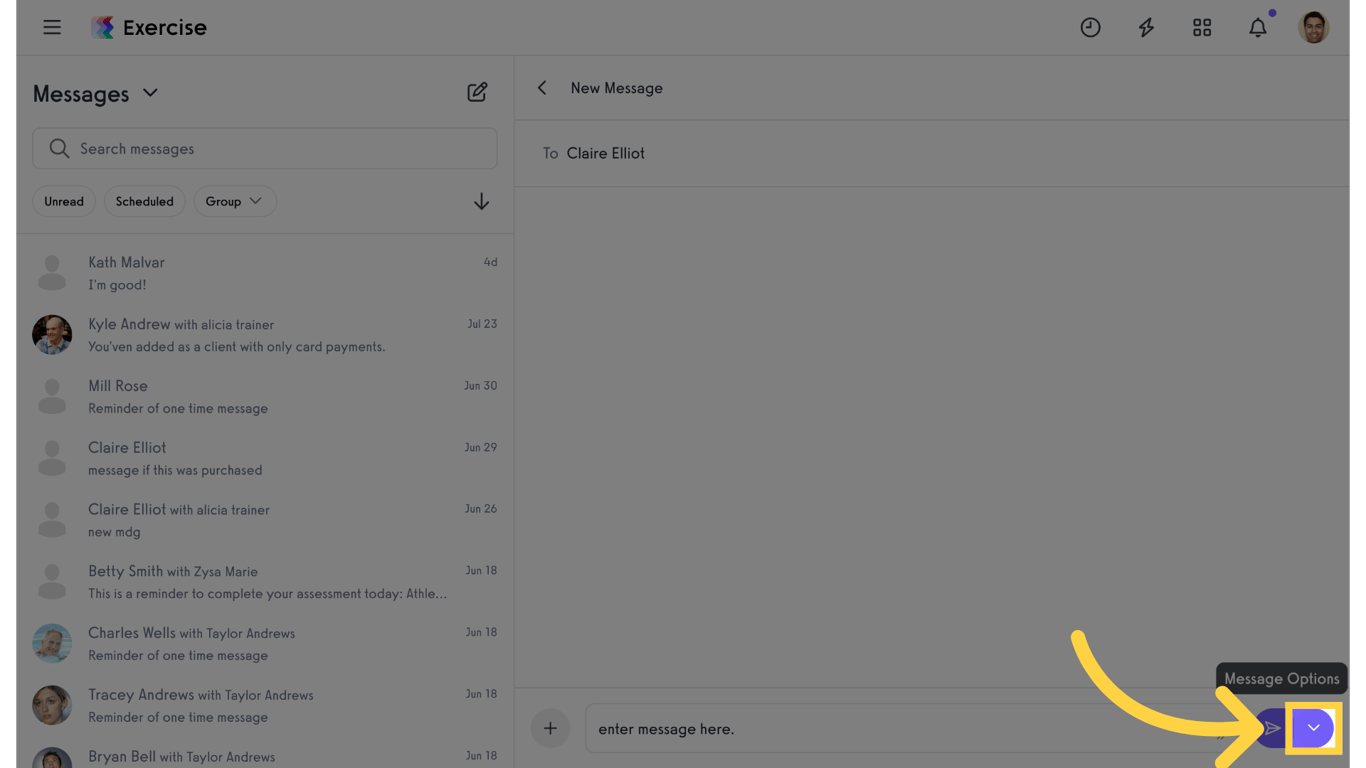This screenshot has height=768, width=1366.
Task: Toggle the Unread filter chip
Action: click(x=64, y=201)
